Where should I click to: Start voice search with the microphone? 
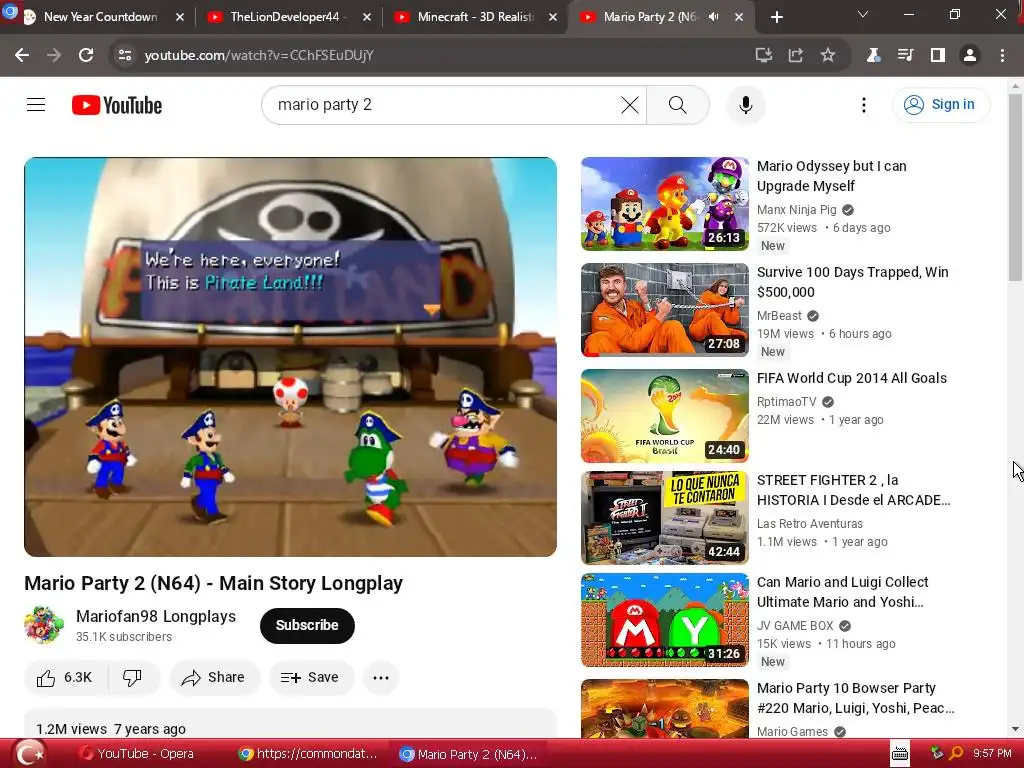tap(745, 104)
